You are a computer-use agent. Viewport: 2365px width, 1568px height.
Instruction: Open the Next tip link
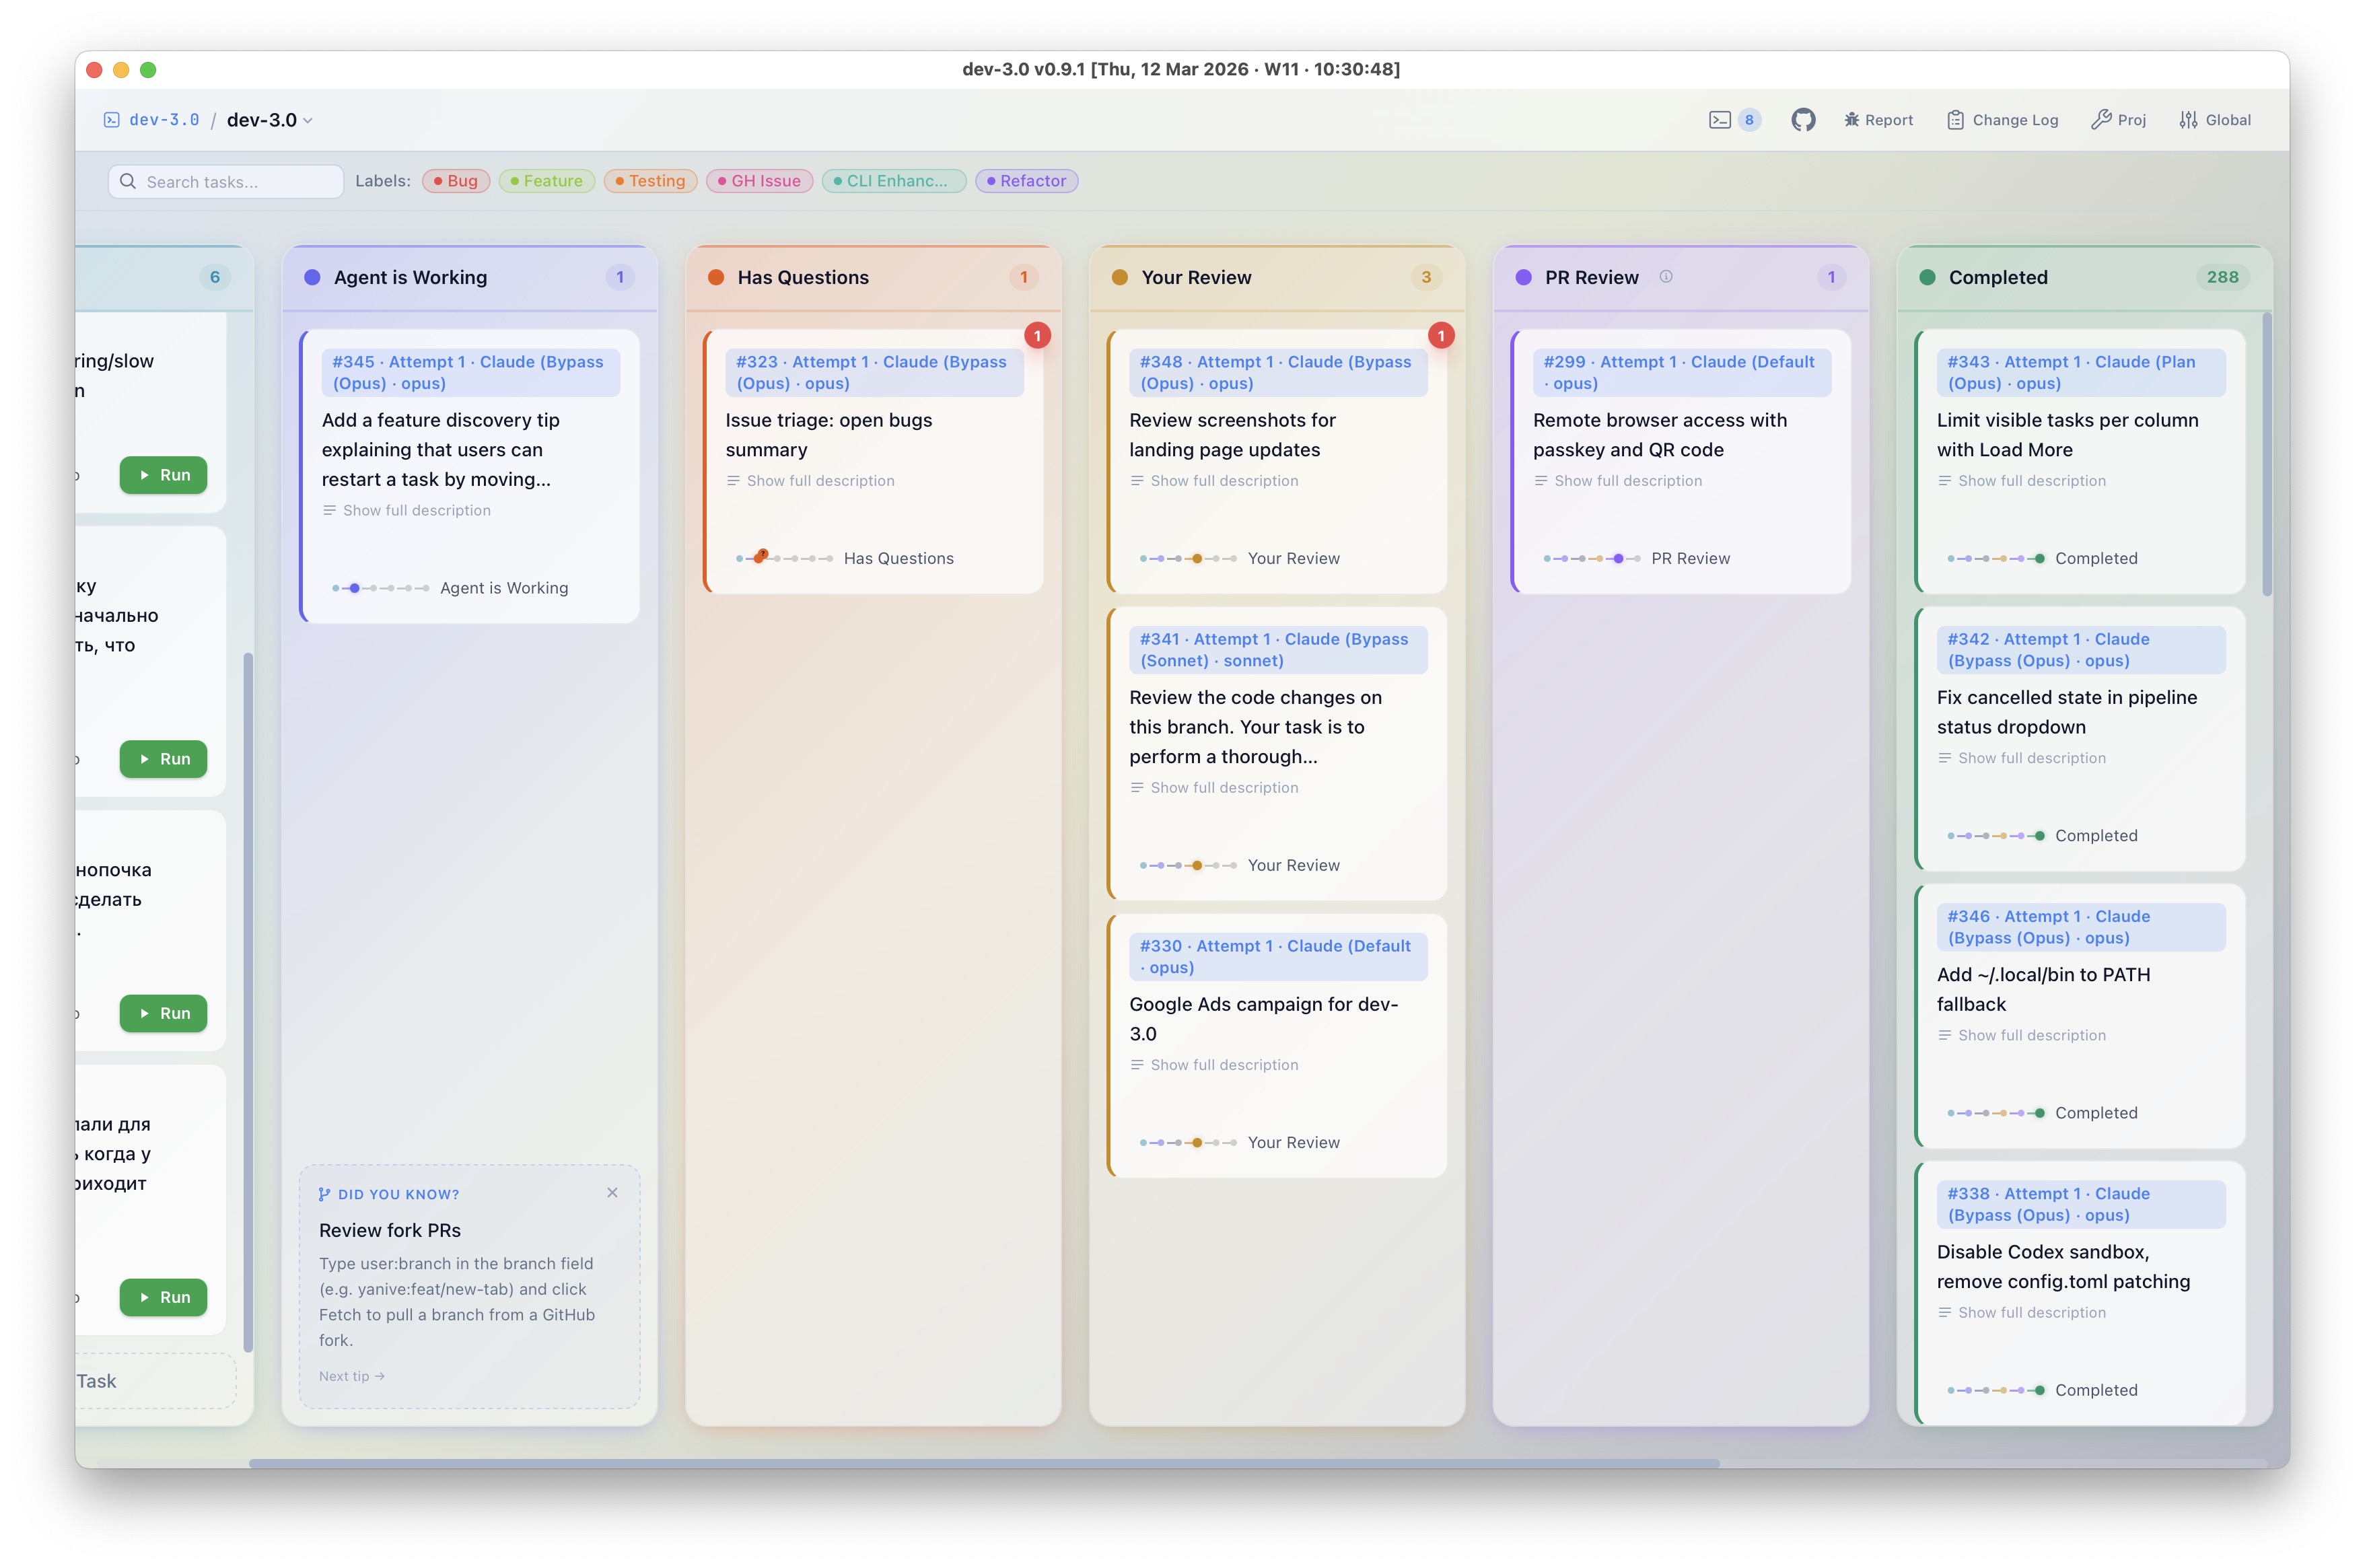[350, 1376]
